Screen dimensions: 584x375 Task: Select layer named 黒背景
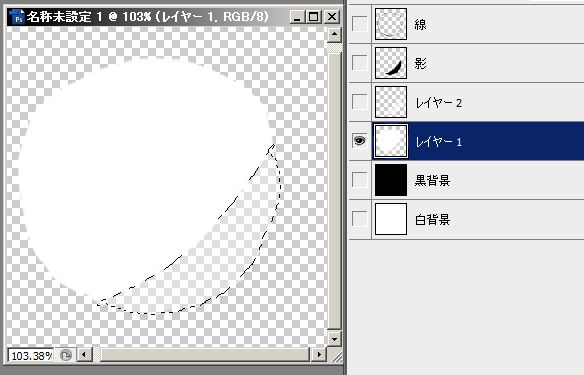tap(432, 181)
